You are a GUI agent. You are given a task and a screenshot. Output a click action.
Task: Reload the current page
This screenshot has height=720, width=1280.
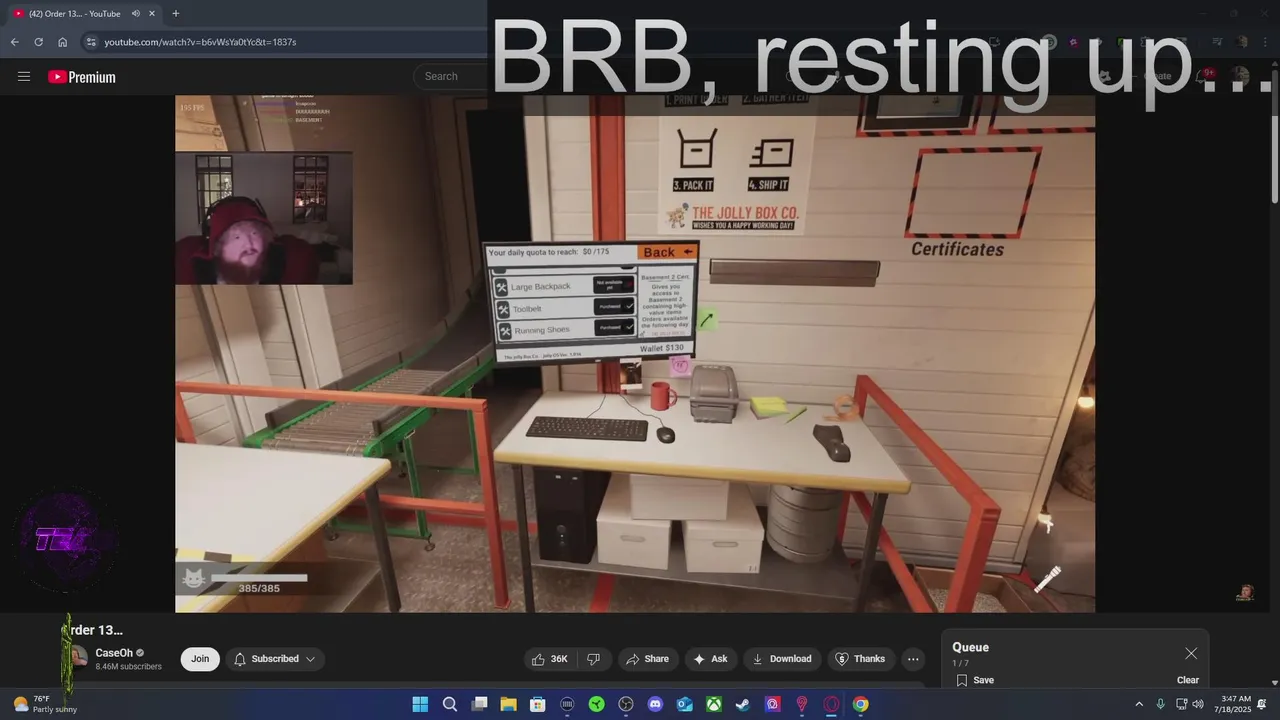pyautogui.click(x=39, y=42)
